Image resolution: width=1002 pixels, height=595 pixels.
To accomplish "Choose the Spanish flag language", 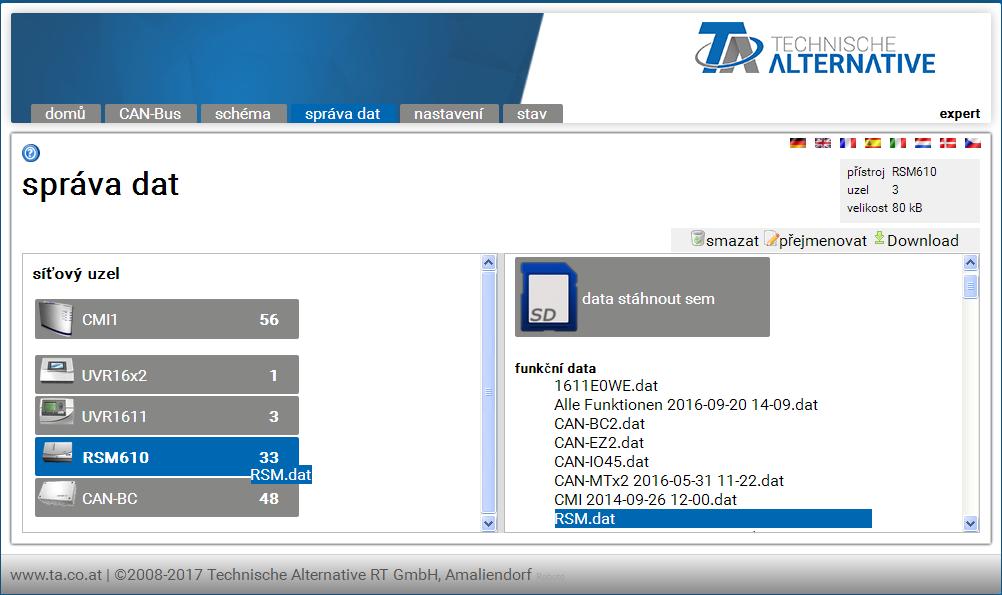I will point(872,143).
